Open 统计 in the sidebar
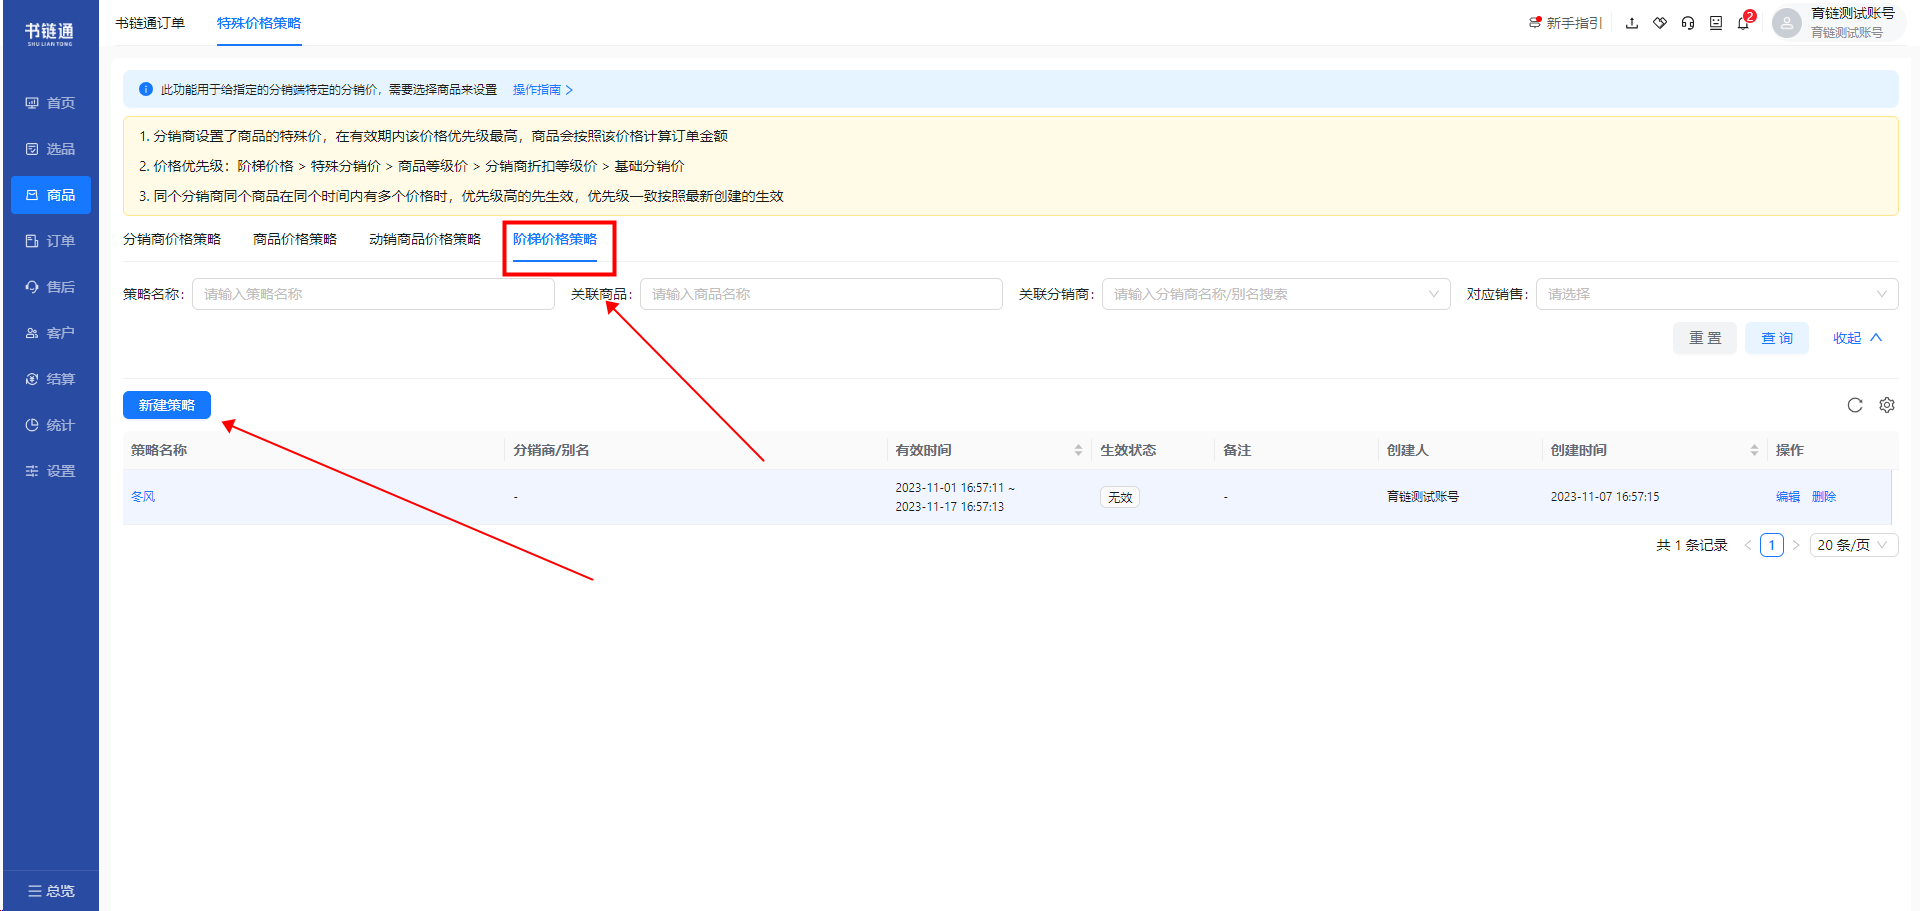 50,425
